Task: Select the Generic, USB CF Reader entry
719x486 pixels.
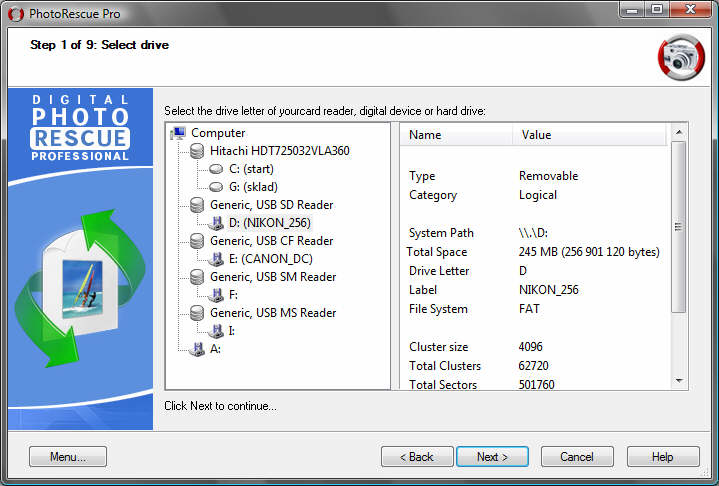Action: pyautogui.click(x=271, y=241)
